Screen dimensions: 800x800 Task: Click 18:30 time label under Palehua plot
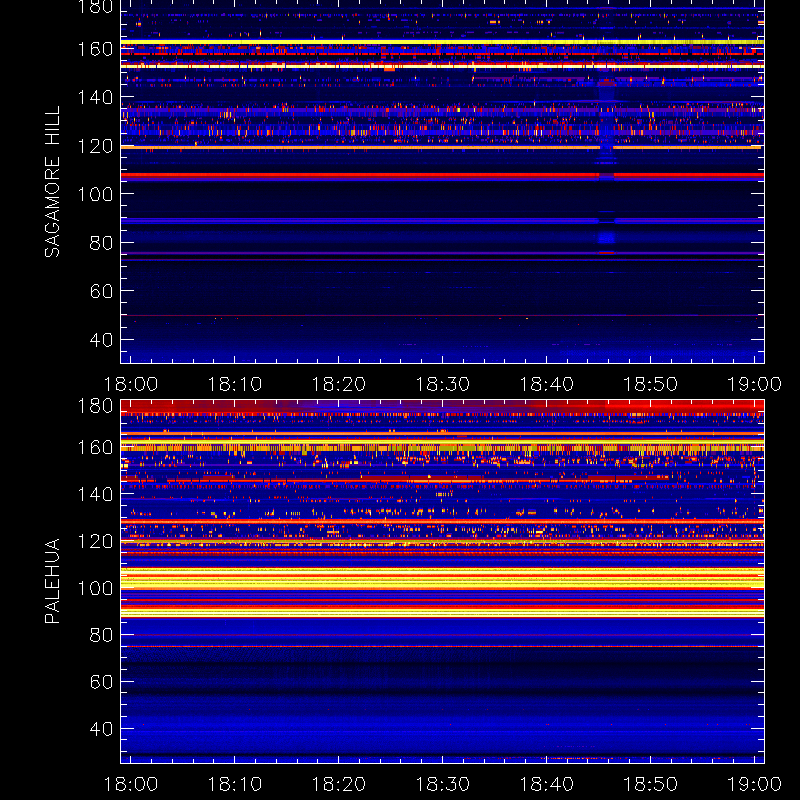[x=443, y=784]
